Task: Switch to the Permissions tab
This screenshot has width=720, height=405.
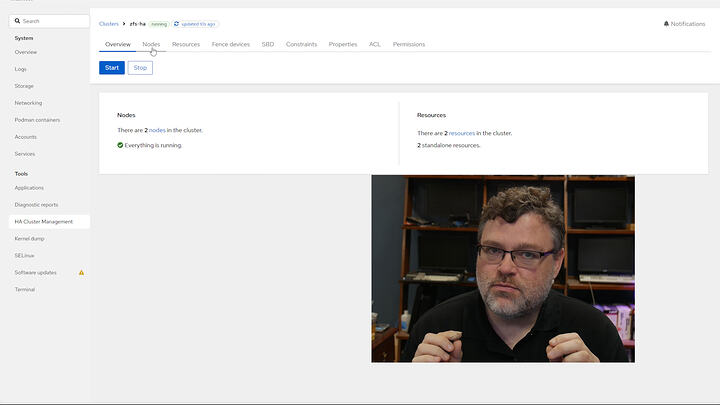Action: (x=409, y=45)
